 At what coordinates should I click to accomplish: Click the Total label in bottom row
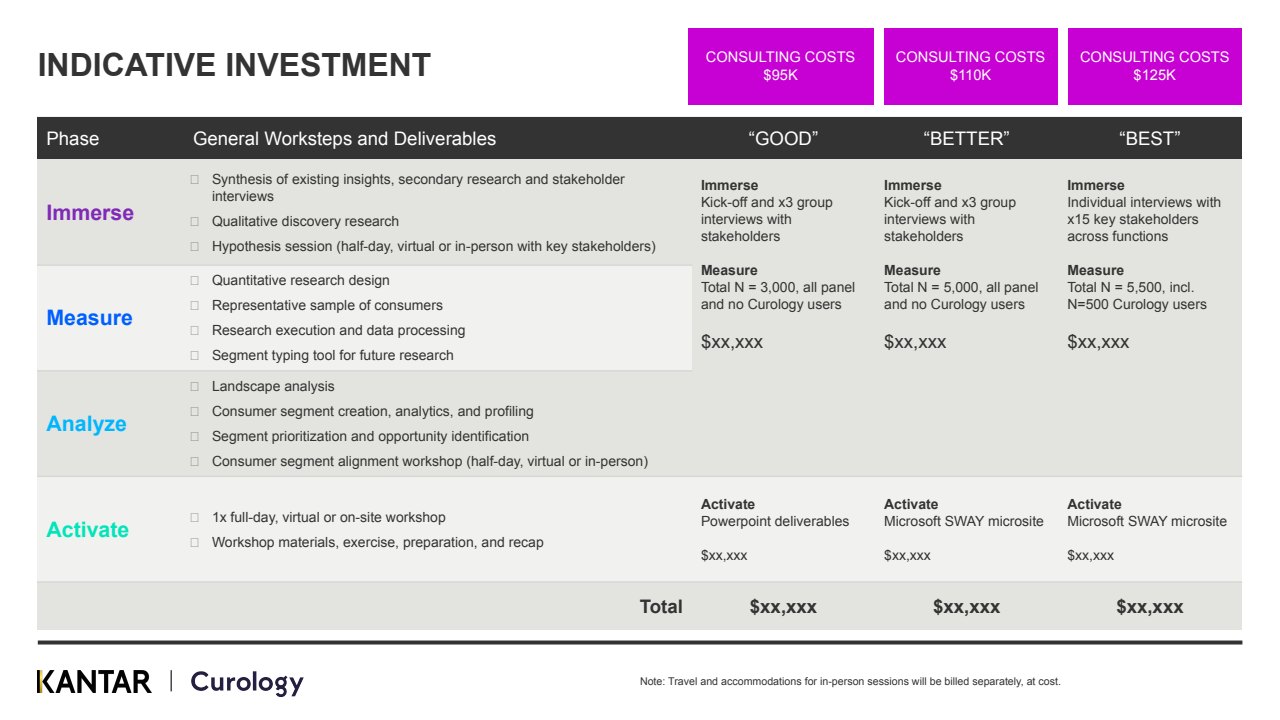point(661,606)
